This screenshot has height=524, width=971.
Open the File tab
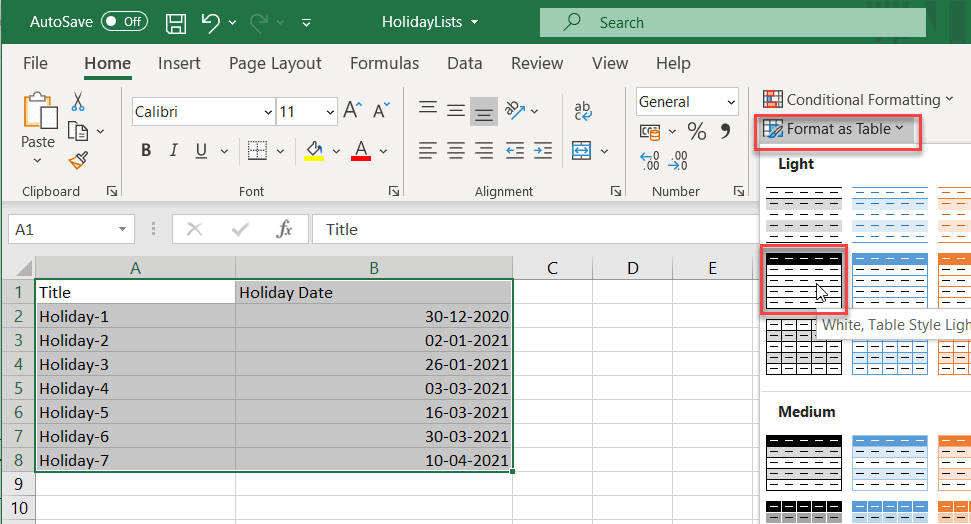35,63
